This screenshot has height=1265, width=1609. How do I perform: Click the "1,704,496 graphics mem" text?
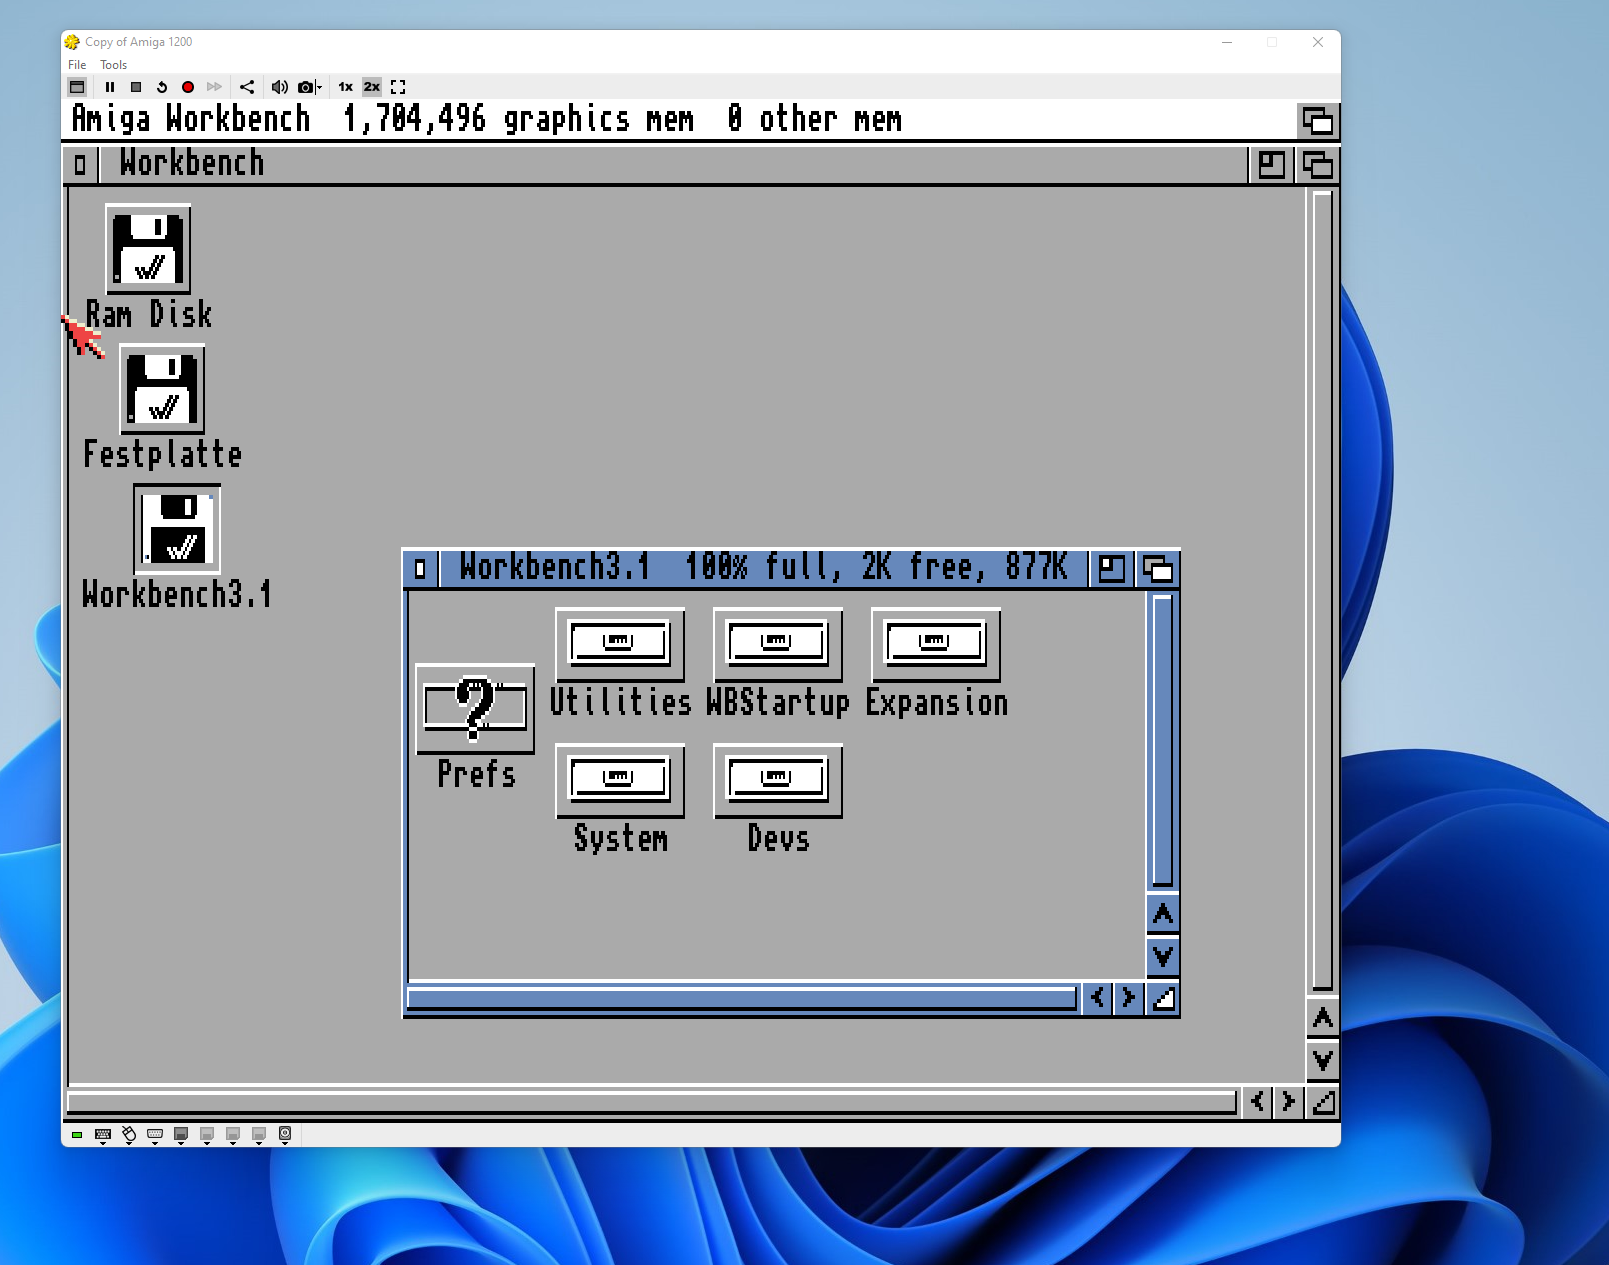pyautogui.click(x=518, y=120)
